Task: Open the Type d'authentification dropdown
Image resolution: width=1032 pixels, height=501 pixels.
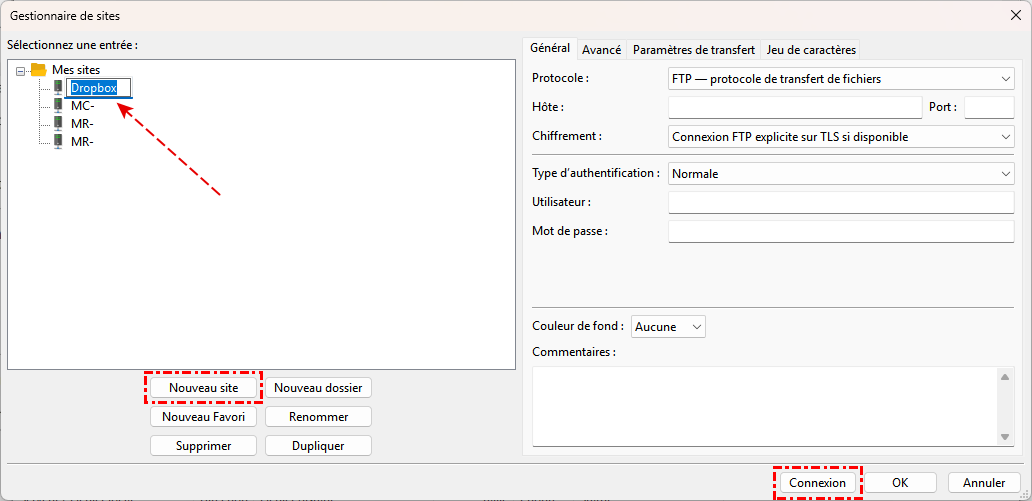Action: tap(841, 174)
